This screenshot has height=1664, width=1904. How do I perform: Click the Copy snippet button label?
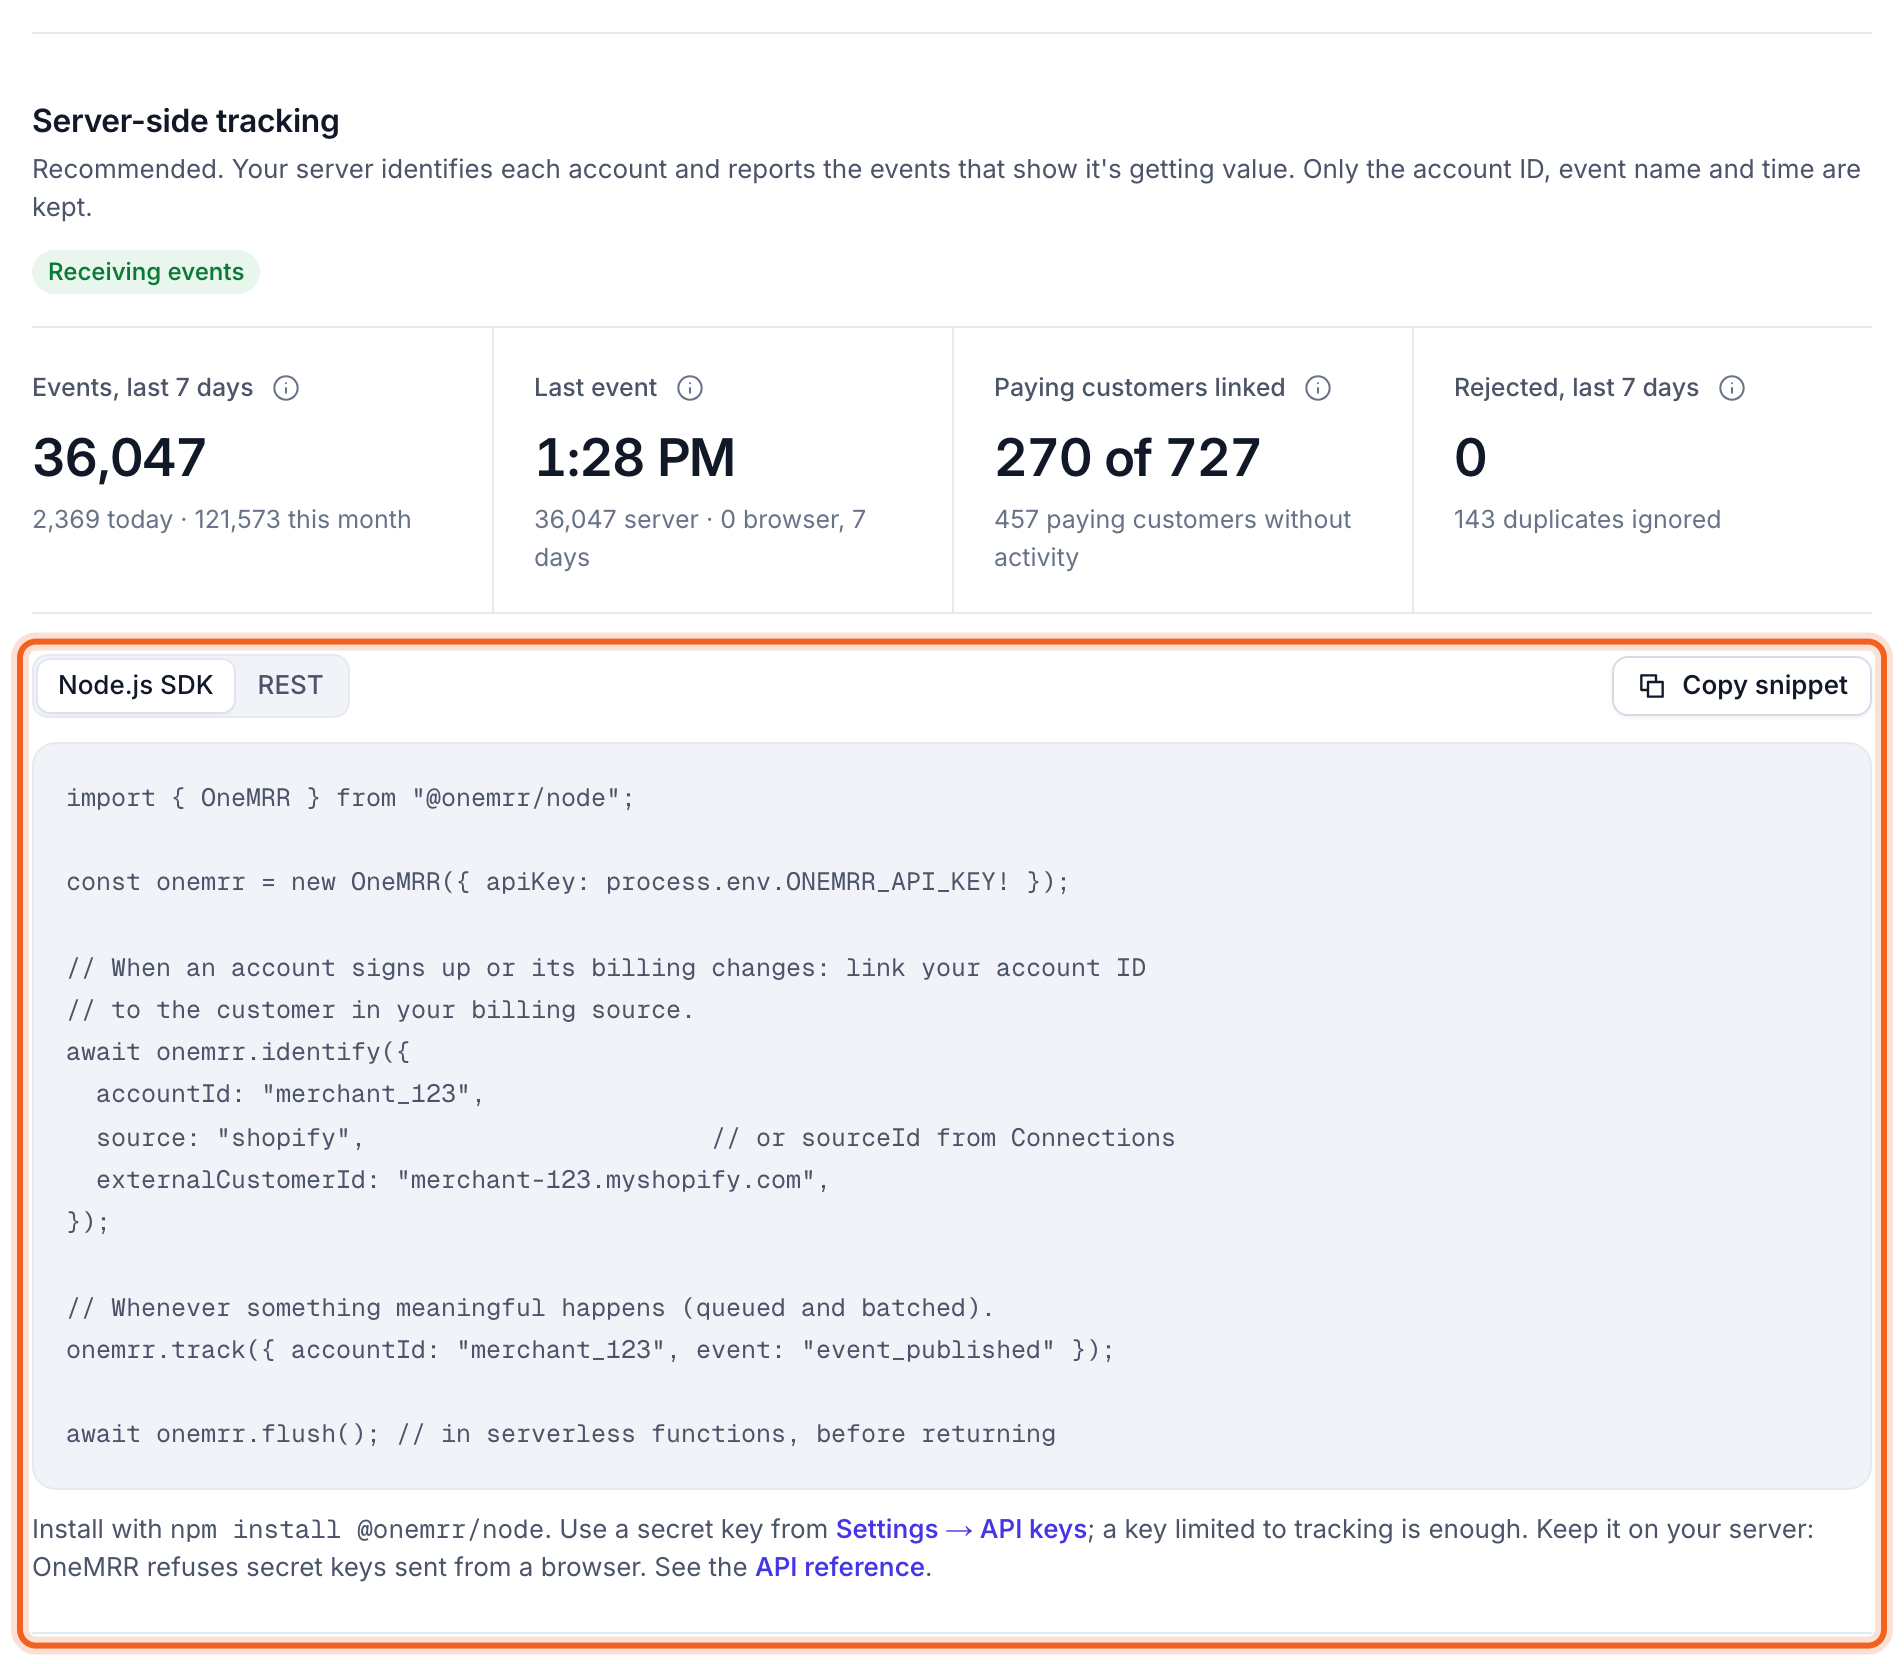point(1765,686)
